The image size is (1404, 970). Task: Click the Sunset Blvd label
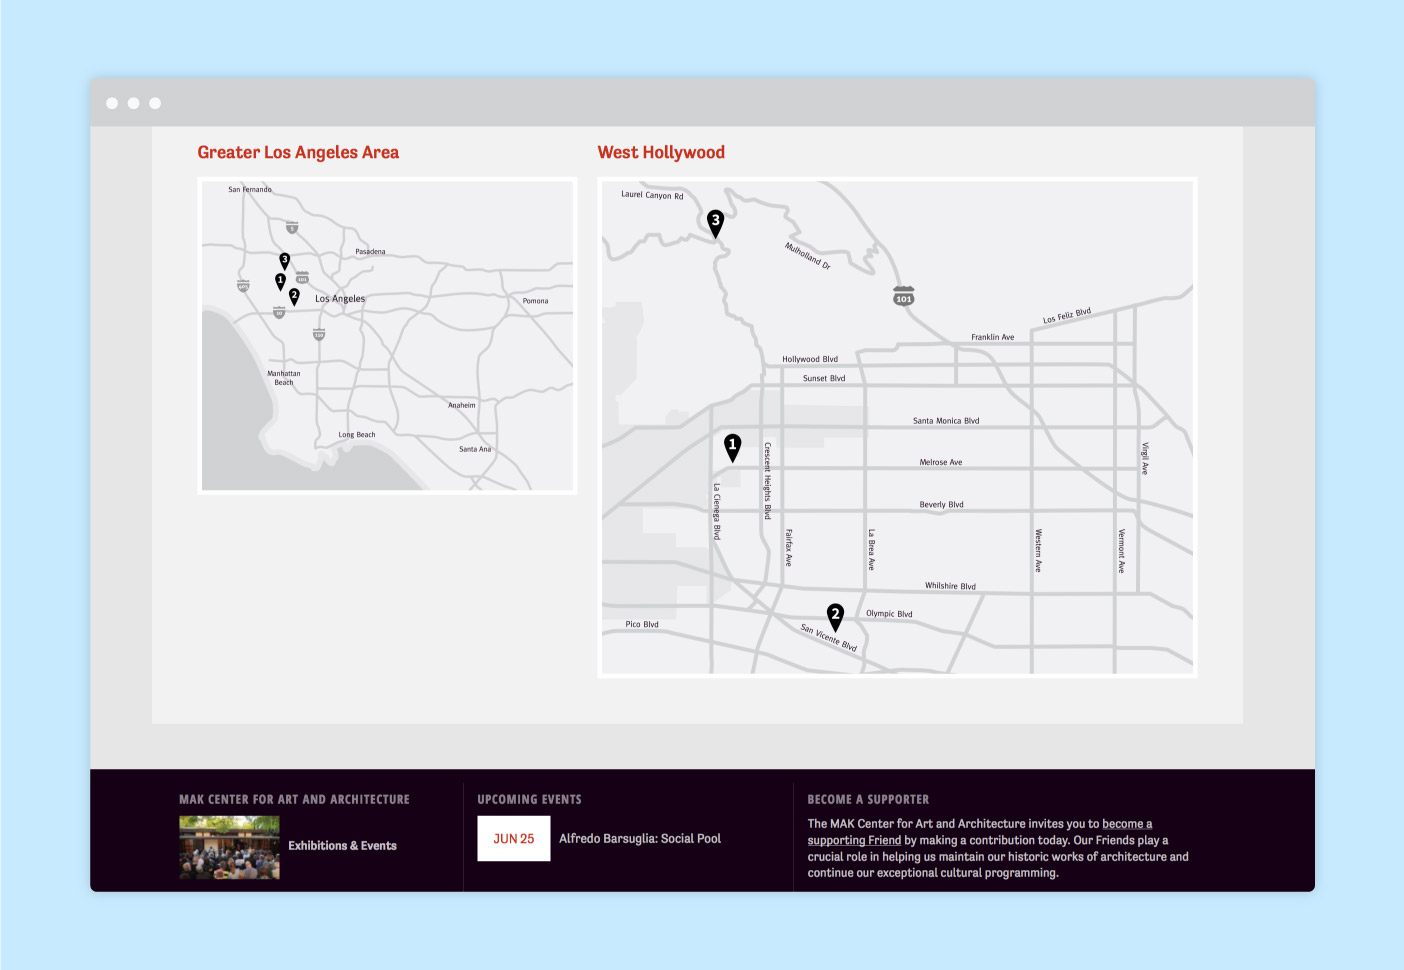tap(824, 378)
